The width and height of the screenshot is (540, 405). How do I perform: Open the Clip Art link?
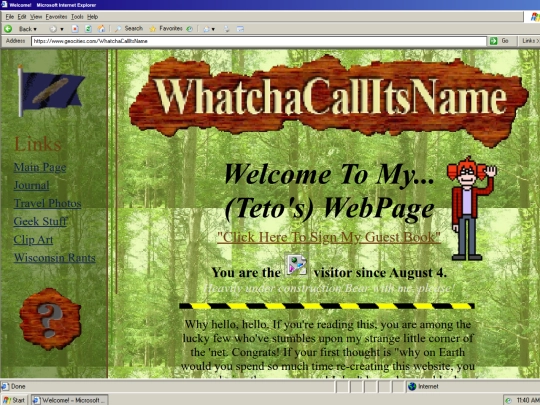click(33, 240)
